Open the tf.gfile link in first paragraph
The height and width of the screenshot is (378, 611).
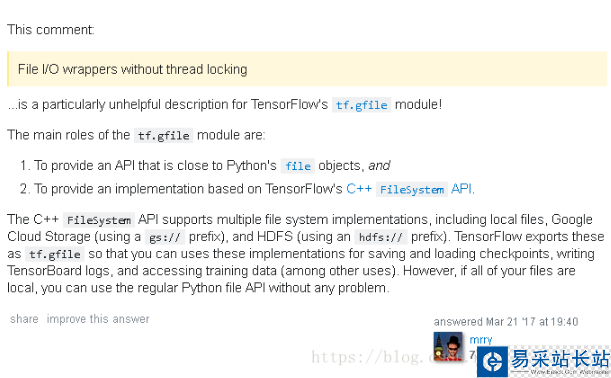point(361,105)
